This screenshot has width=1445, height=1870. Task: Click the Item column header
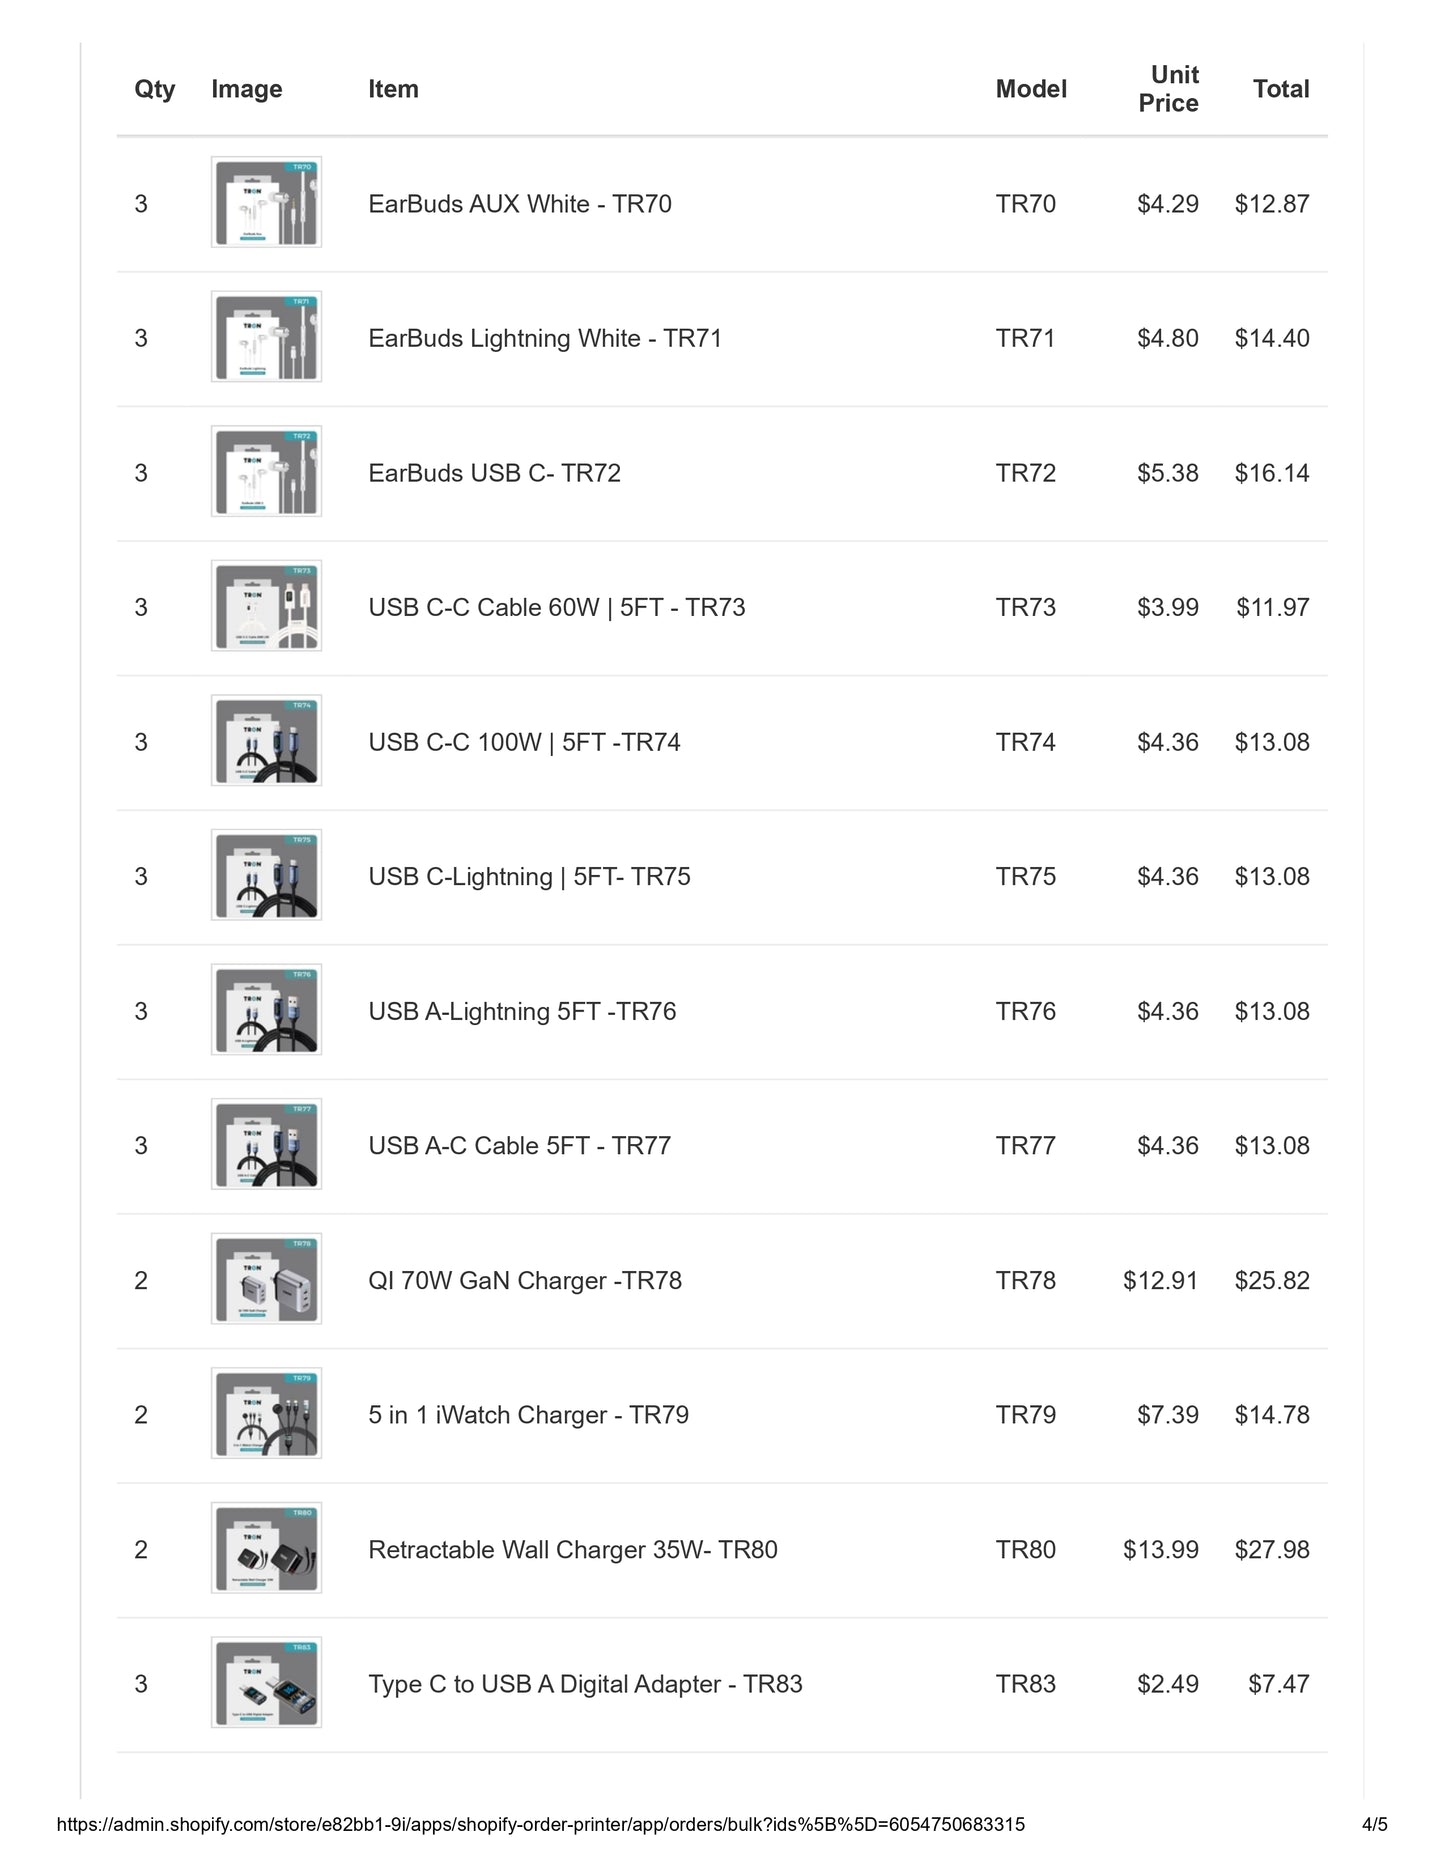pos(393,89)
